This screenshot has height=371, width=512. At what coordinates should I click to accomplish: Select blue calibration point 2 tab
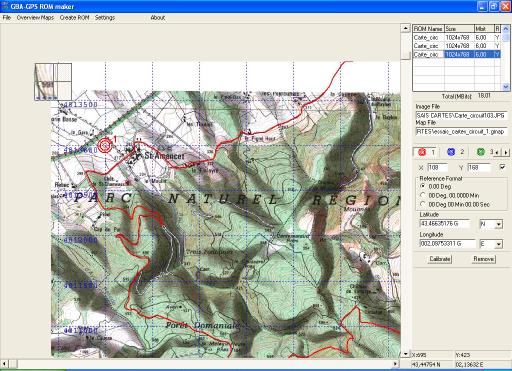coord(455,152)
